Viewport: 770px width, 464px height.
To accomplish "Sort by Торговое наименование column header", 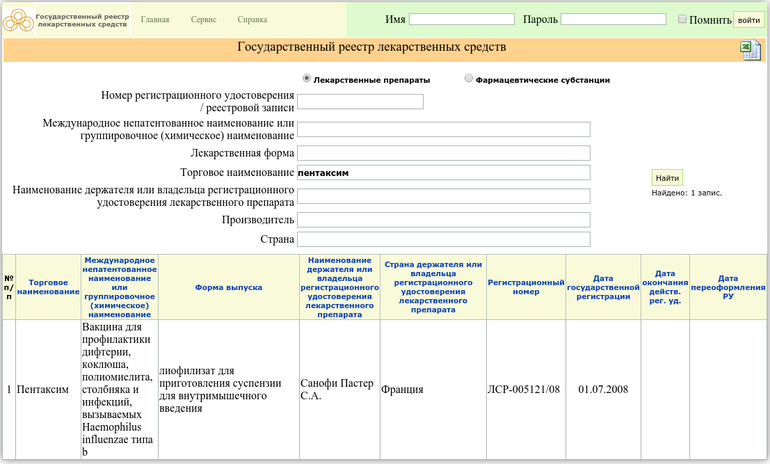I will (48, 286).
